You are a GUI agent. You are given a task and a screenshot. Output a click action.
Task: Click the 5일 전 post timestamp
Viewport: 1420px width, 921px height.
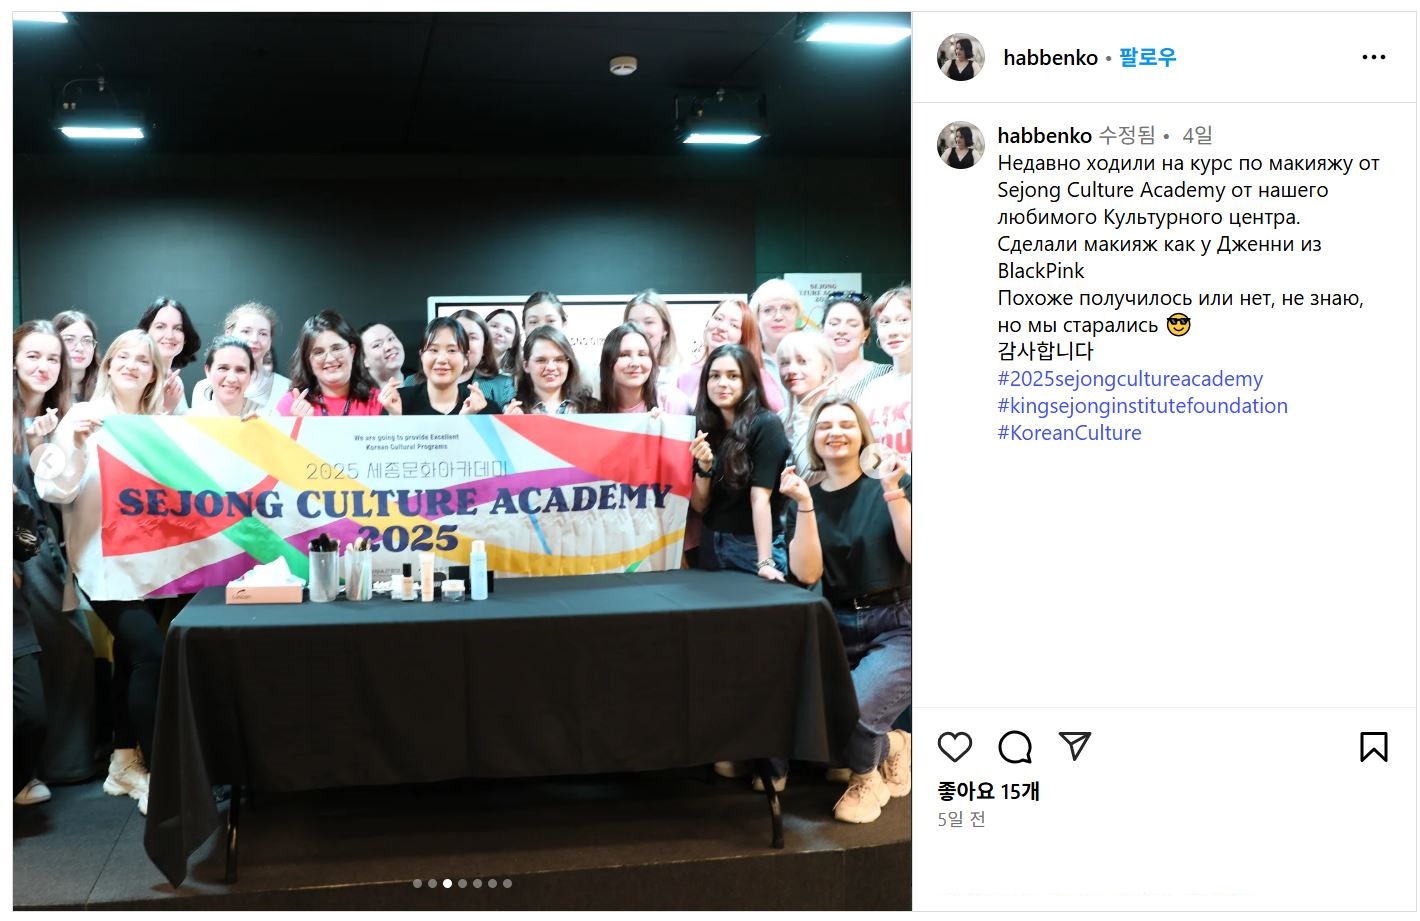coord(961,819)
